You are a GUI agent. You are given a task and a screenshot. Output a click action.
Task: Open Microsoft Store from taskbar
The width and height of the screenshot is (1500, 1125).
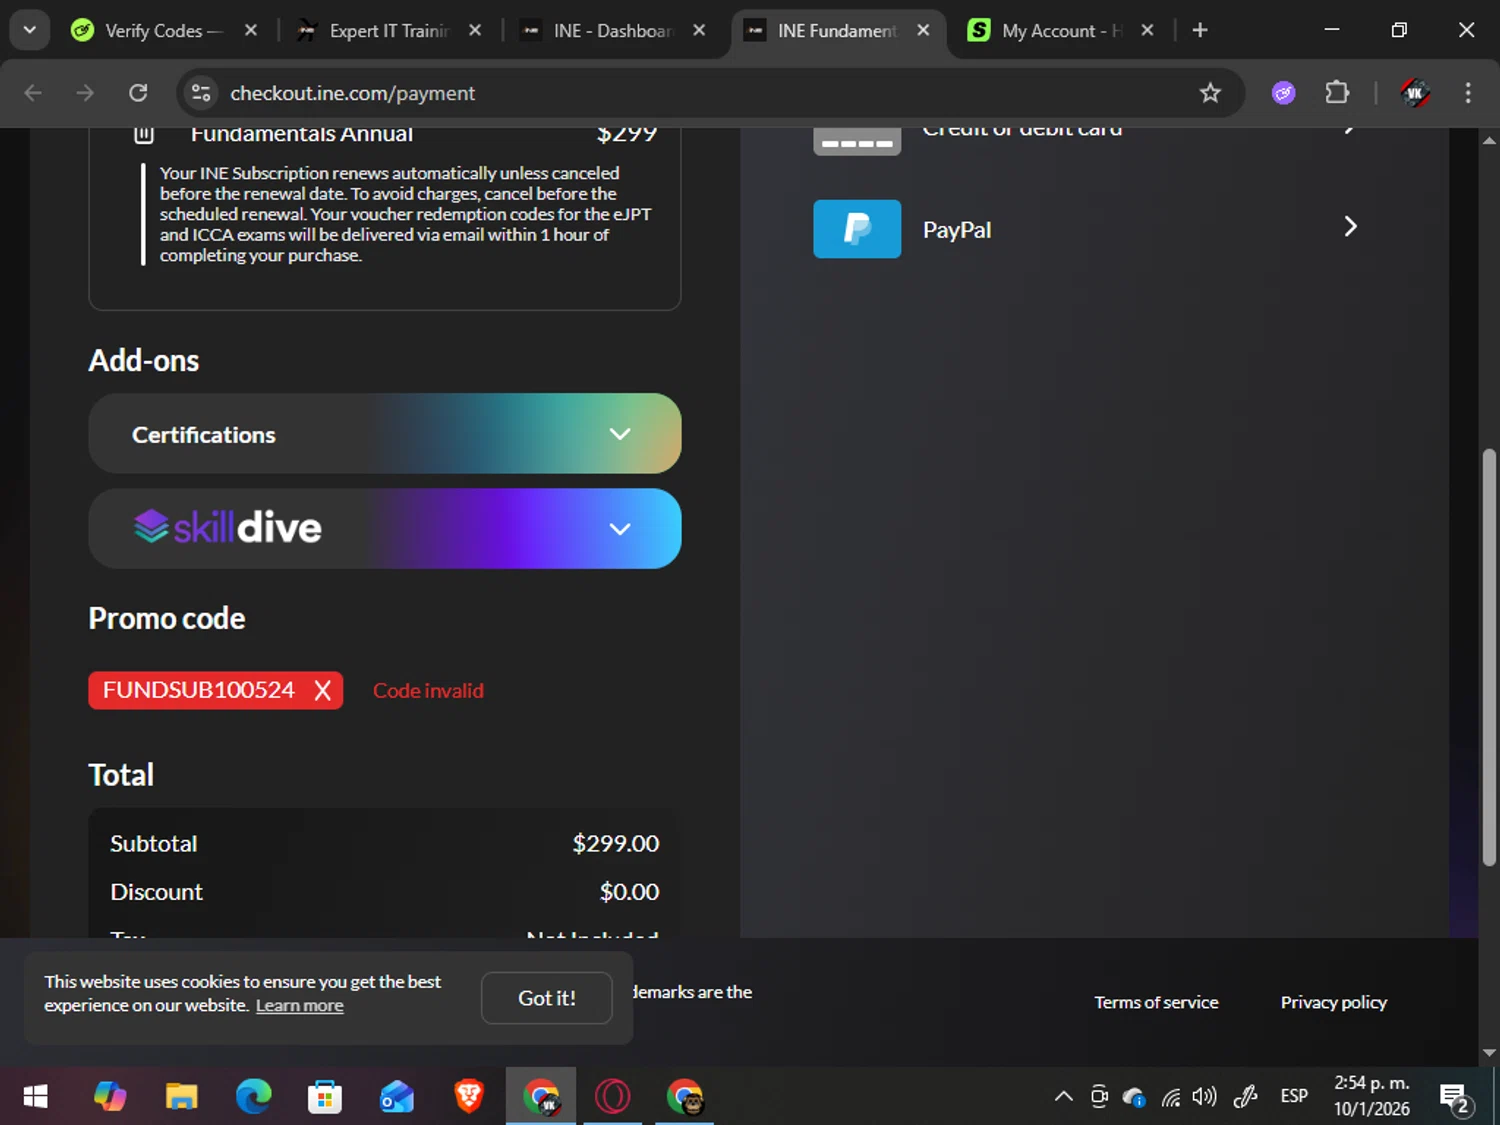[325, 1097]
